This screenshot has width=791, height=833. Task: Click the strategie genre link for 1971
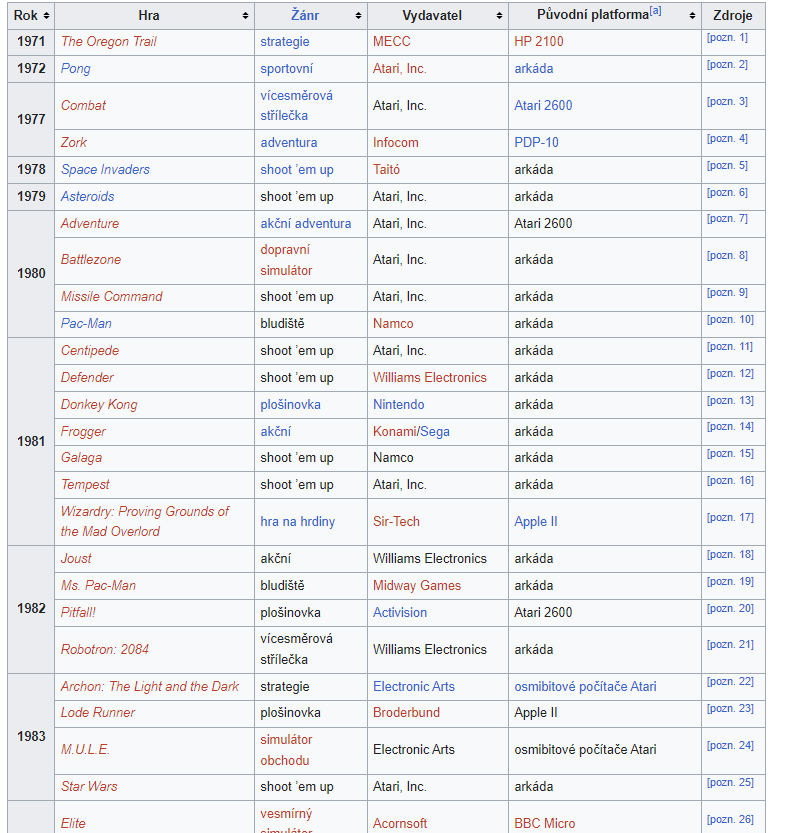(285, 41)
